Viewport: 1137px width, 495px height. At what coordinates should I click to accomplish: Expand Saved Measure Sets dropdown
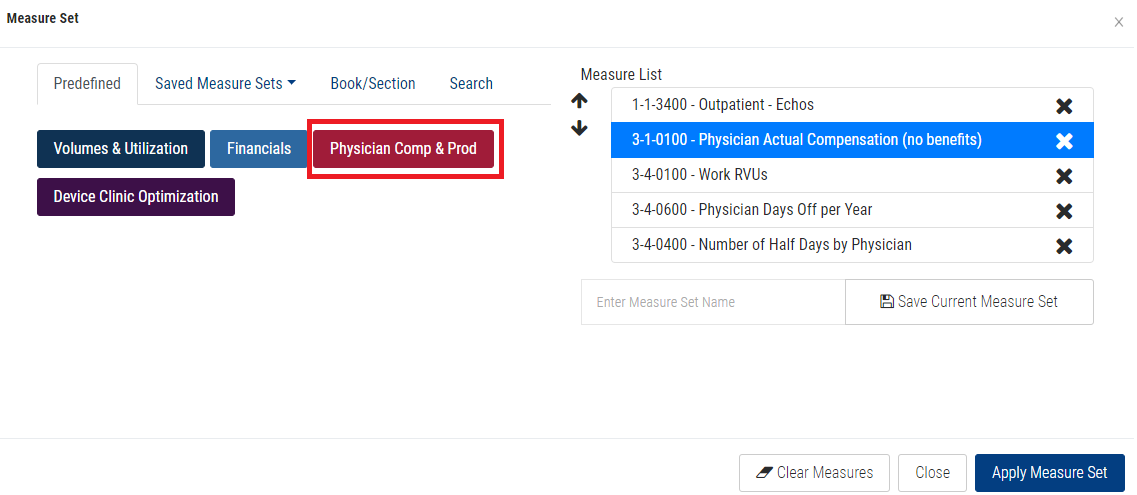click(x=225, y=84)
